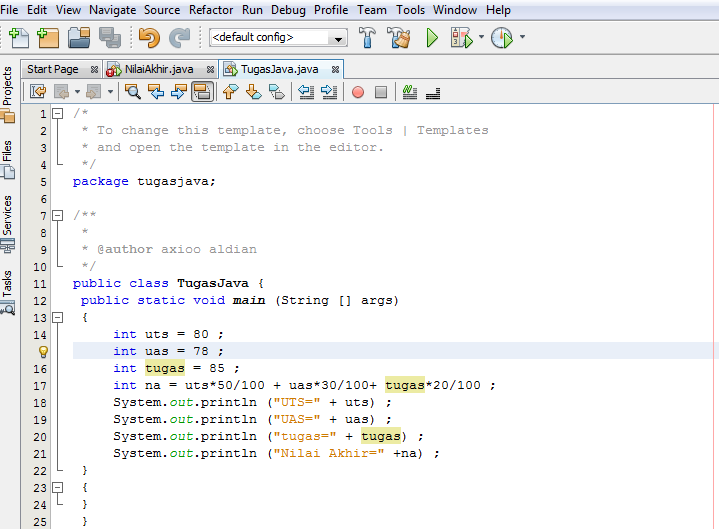Click the Last Edit icon in editor toolbar

coord(38,92)
